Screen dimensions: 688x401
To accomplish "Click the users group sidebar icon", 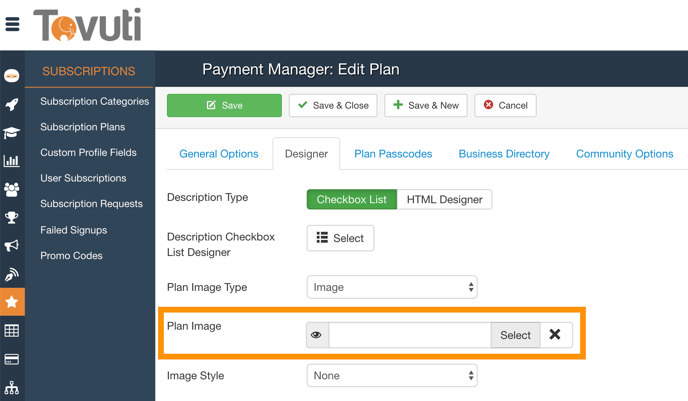I will (x=12, y=189).
